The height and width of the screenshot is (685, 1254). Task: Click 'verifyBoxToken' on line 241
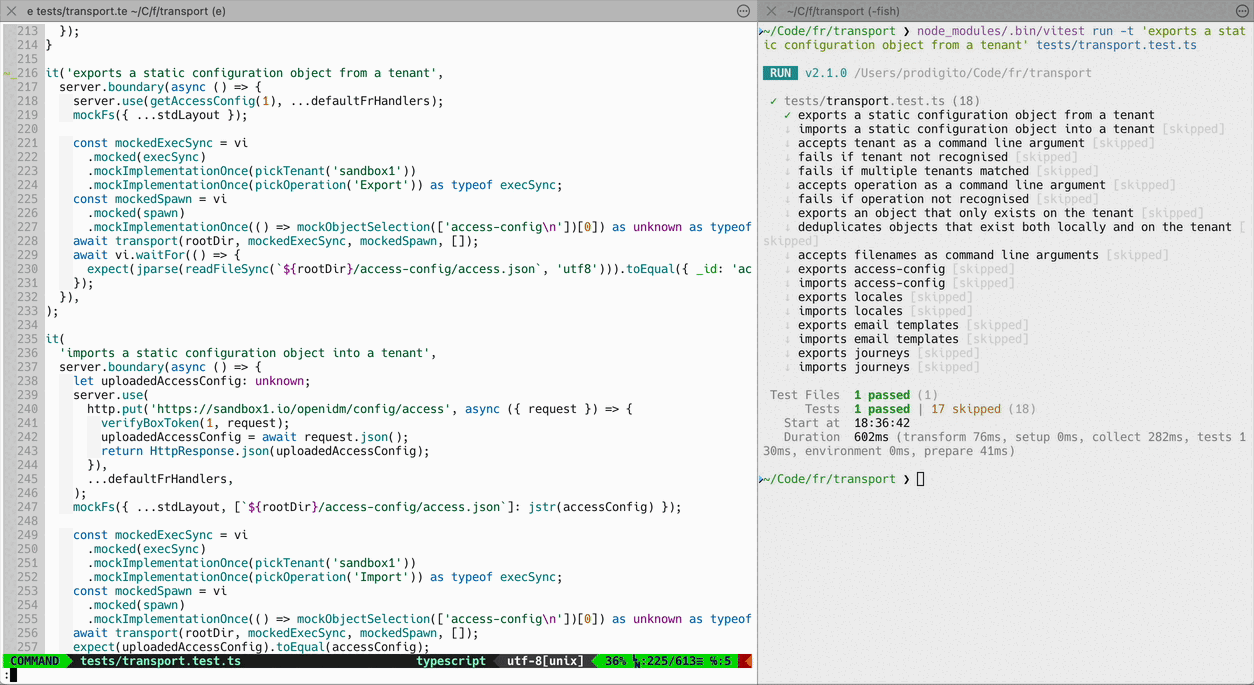pyautogui.click(x=150, y=423)
